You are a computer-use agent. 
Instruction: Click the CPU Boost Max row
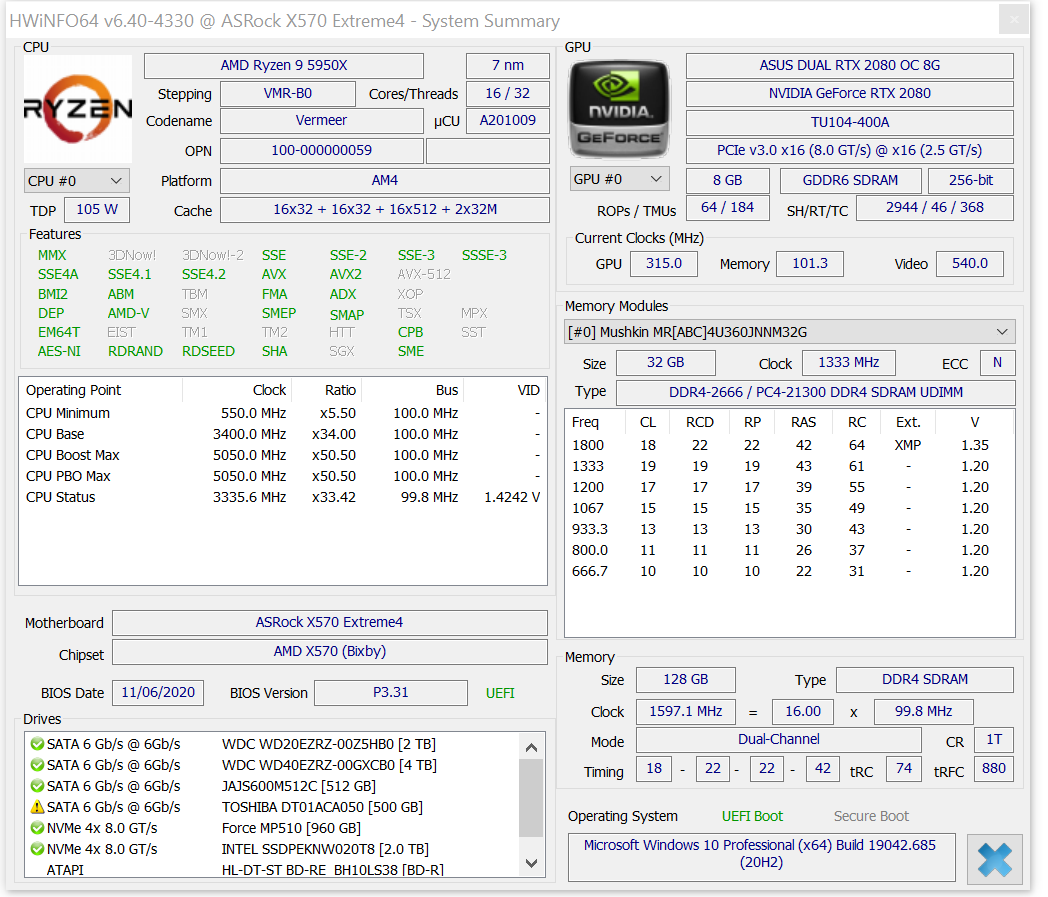283,455
